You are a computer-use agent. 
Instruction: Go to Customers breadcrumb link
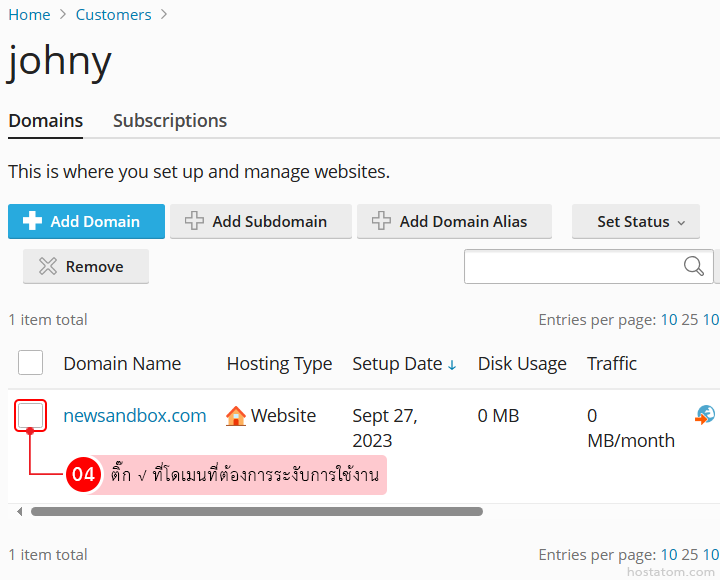113,15
